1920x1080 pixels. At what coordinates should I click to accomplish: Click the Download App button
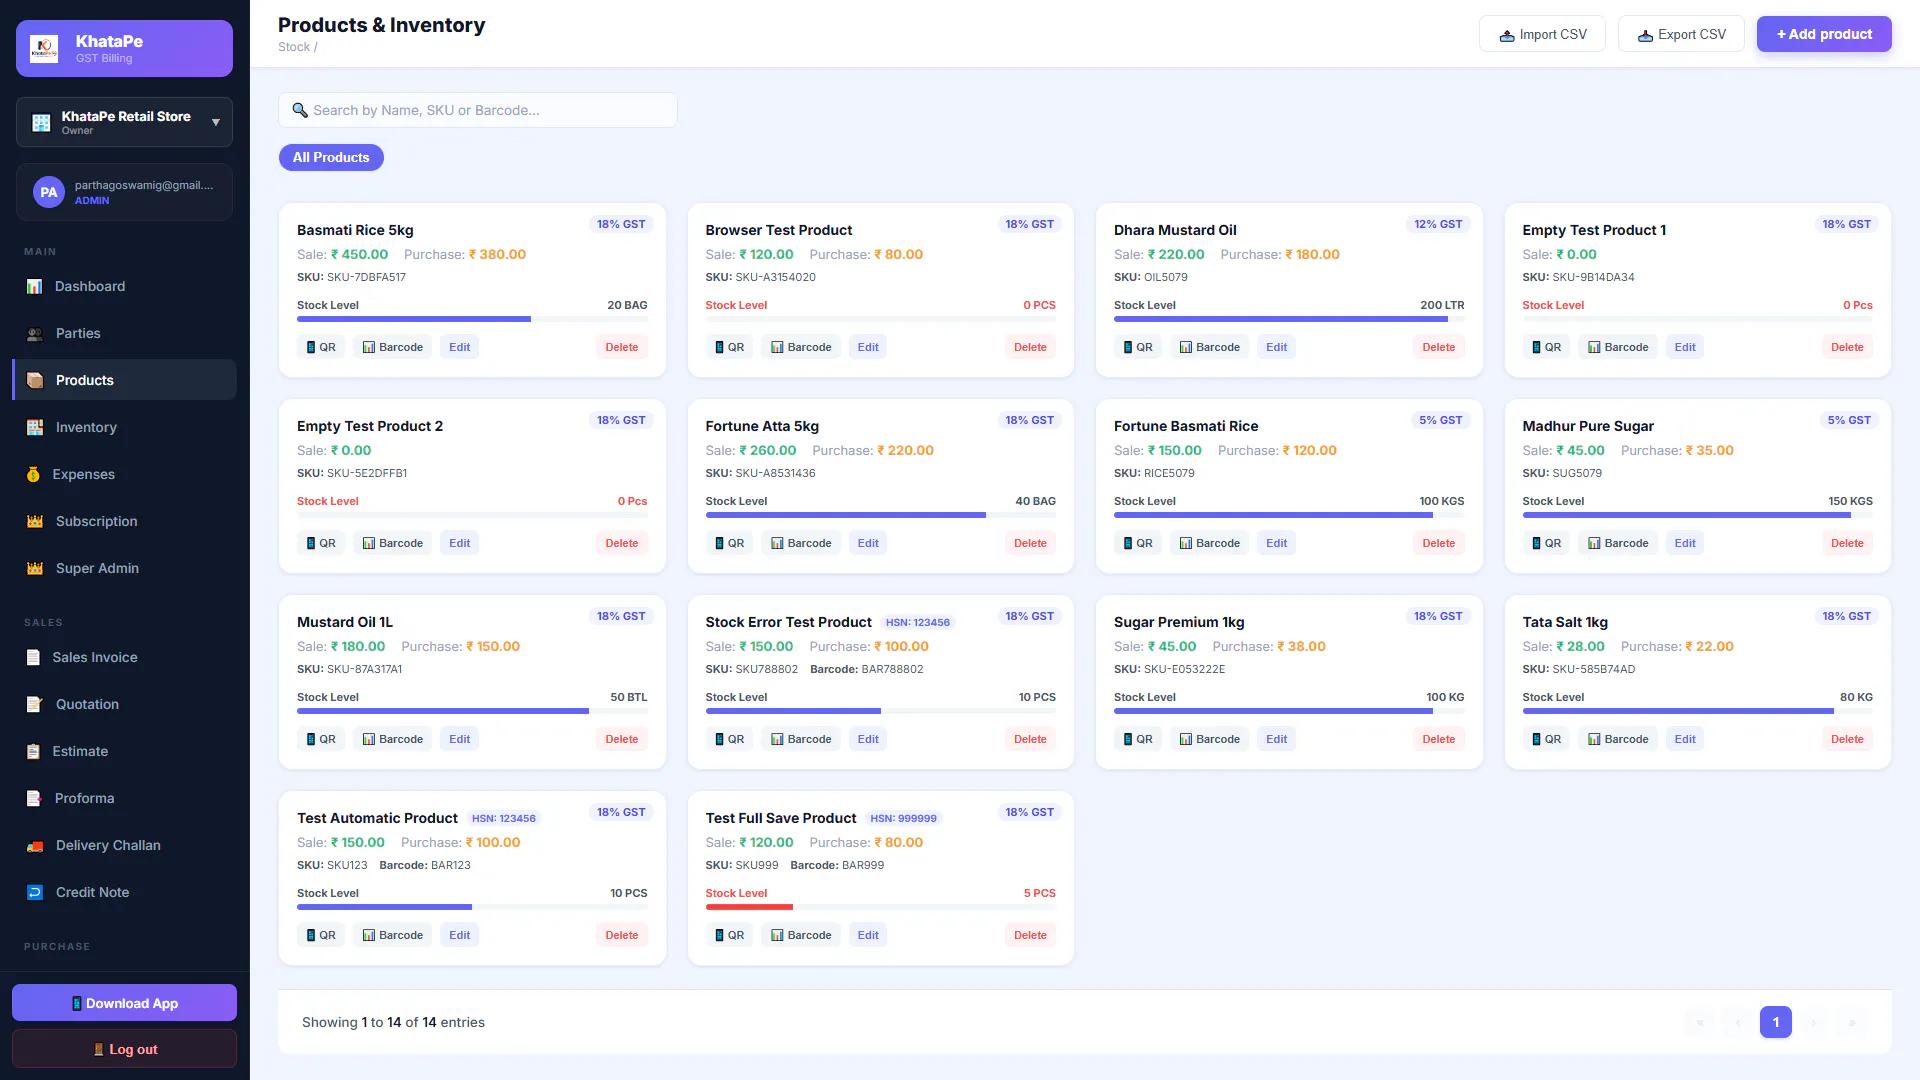(124, 1003)
